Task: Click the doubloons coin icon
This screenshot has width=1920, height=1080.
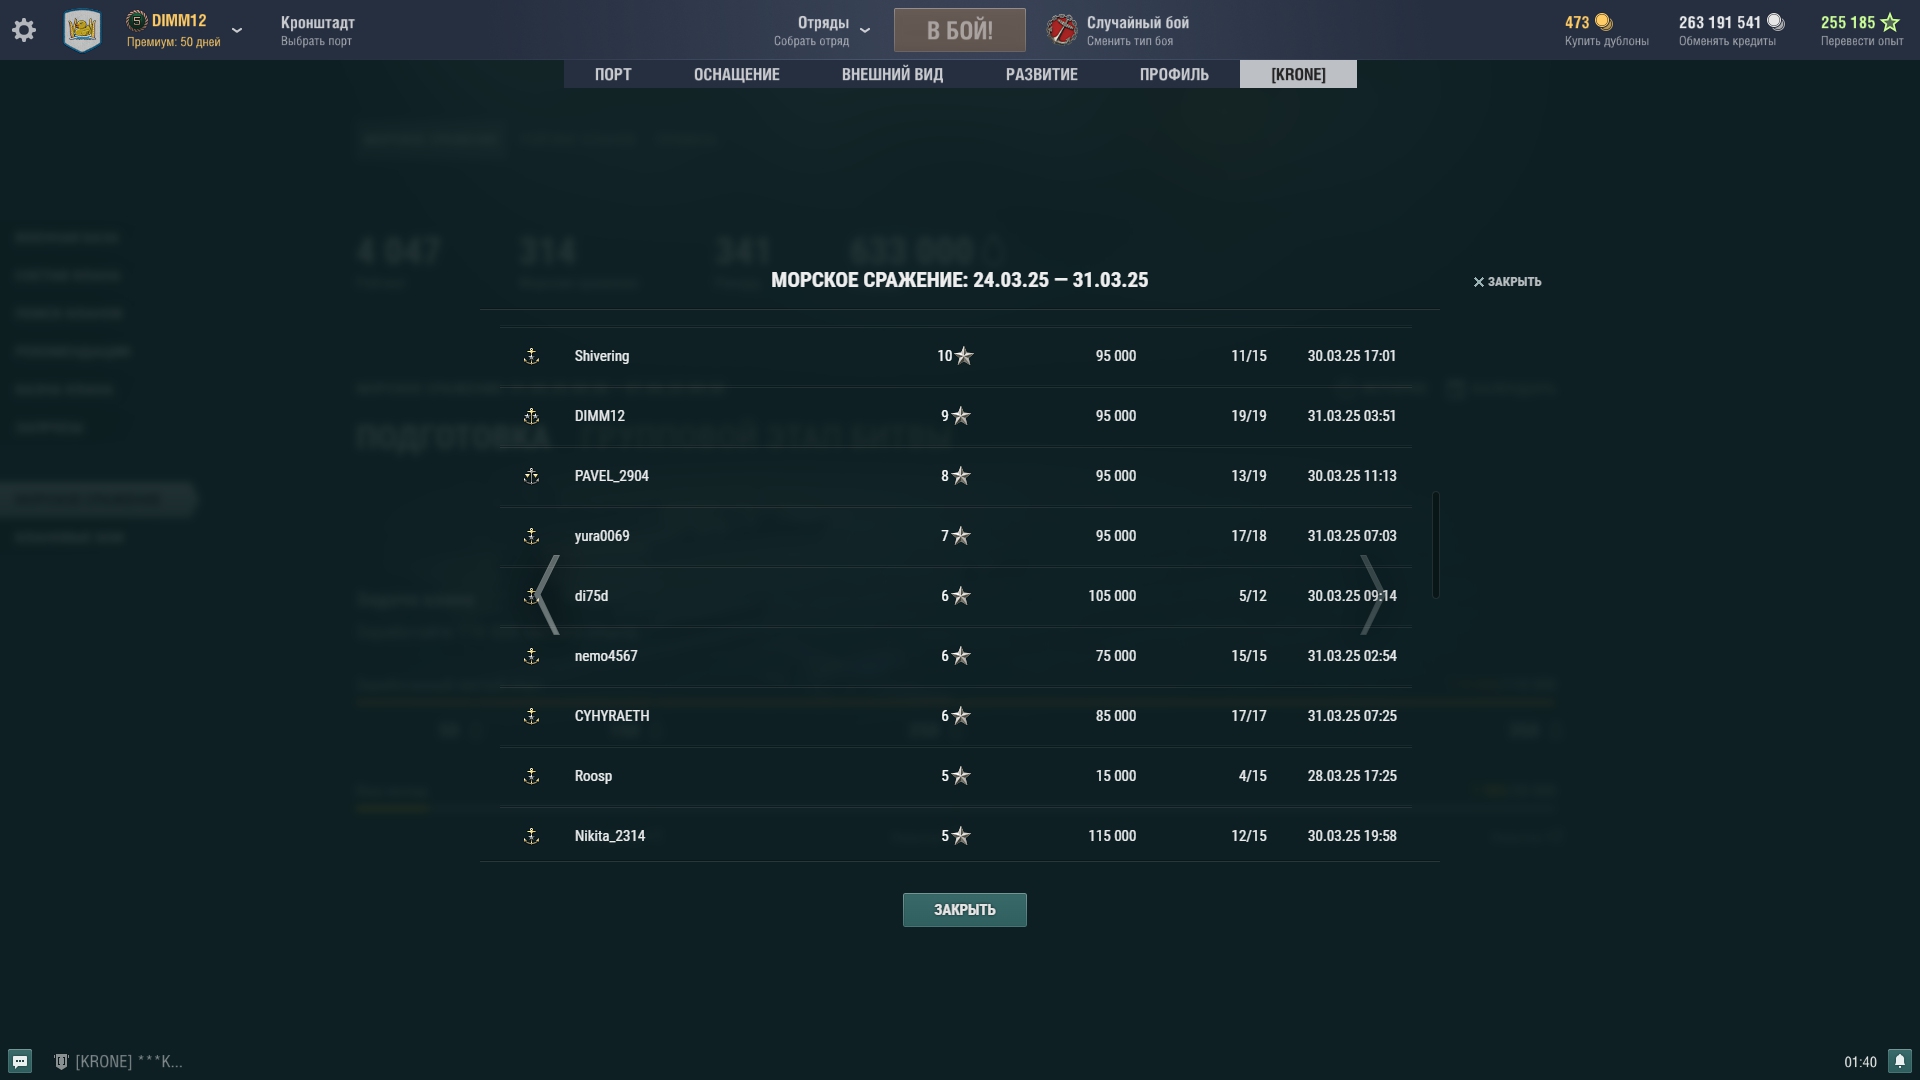Action: coord(1603,22)
